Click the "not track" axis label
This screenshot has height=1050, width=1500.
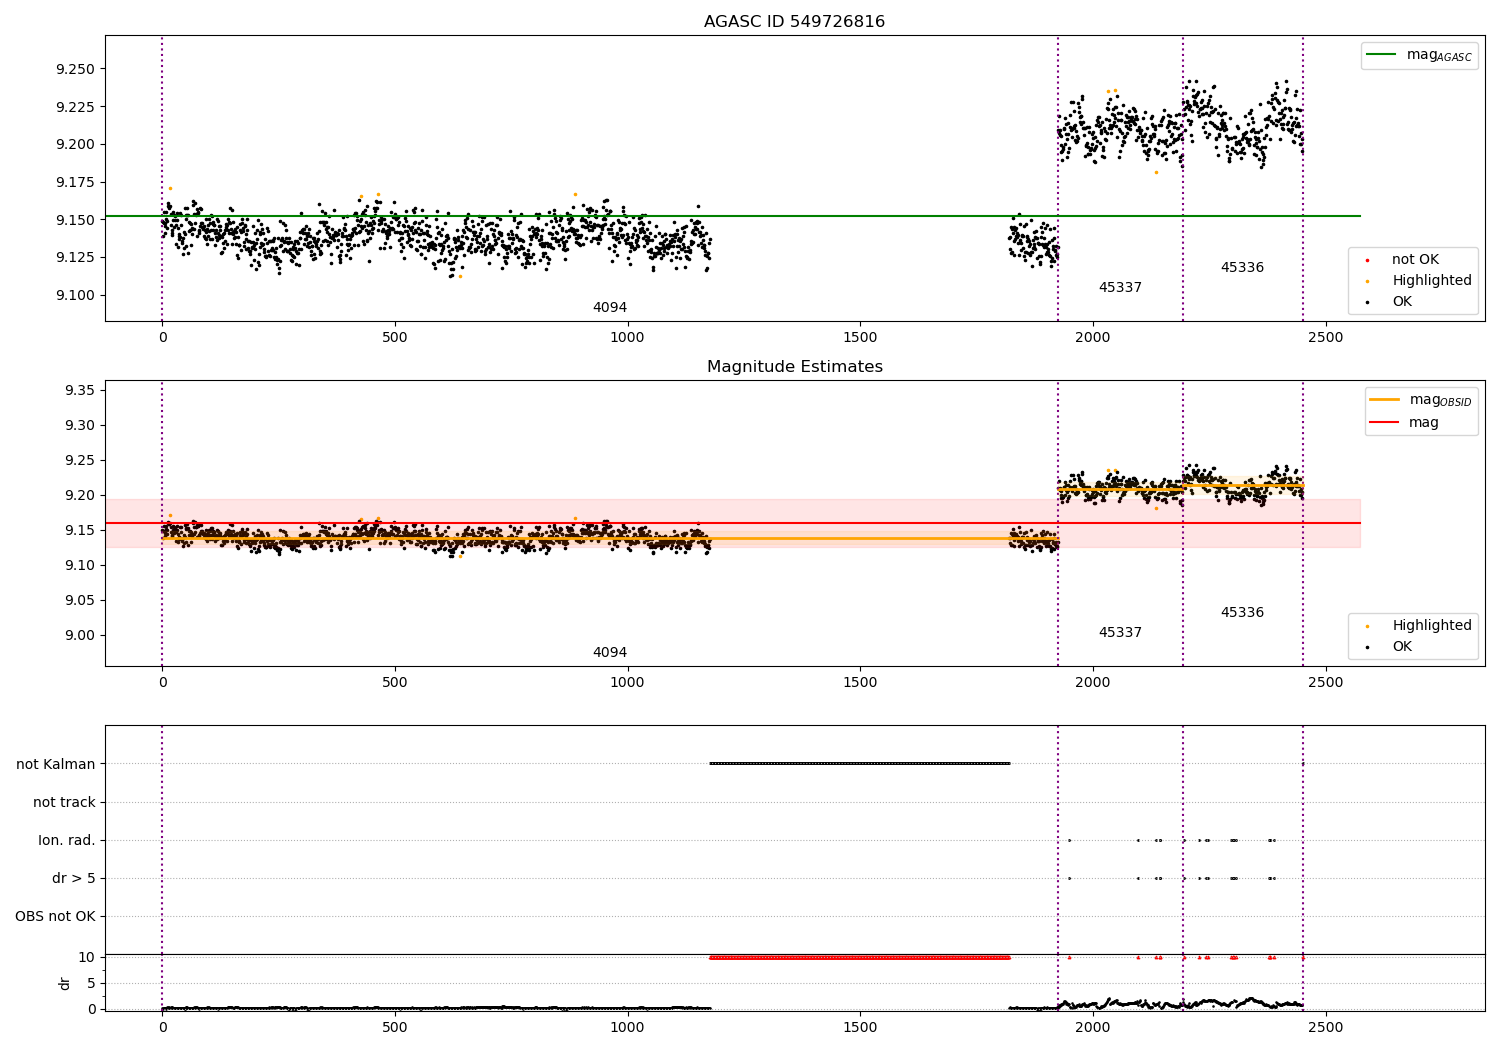[64, 802]
